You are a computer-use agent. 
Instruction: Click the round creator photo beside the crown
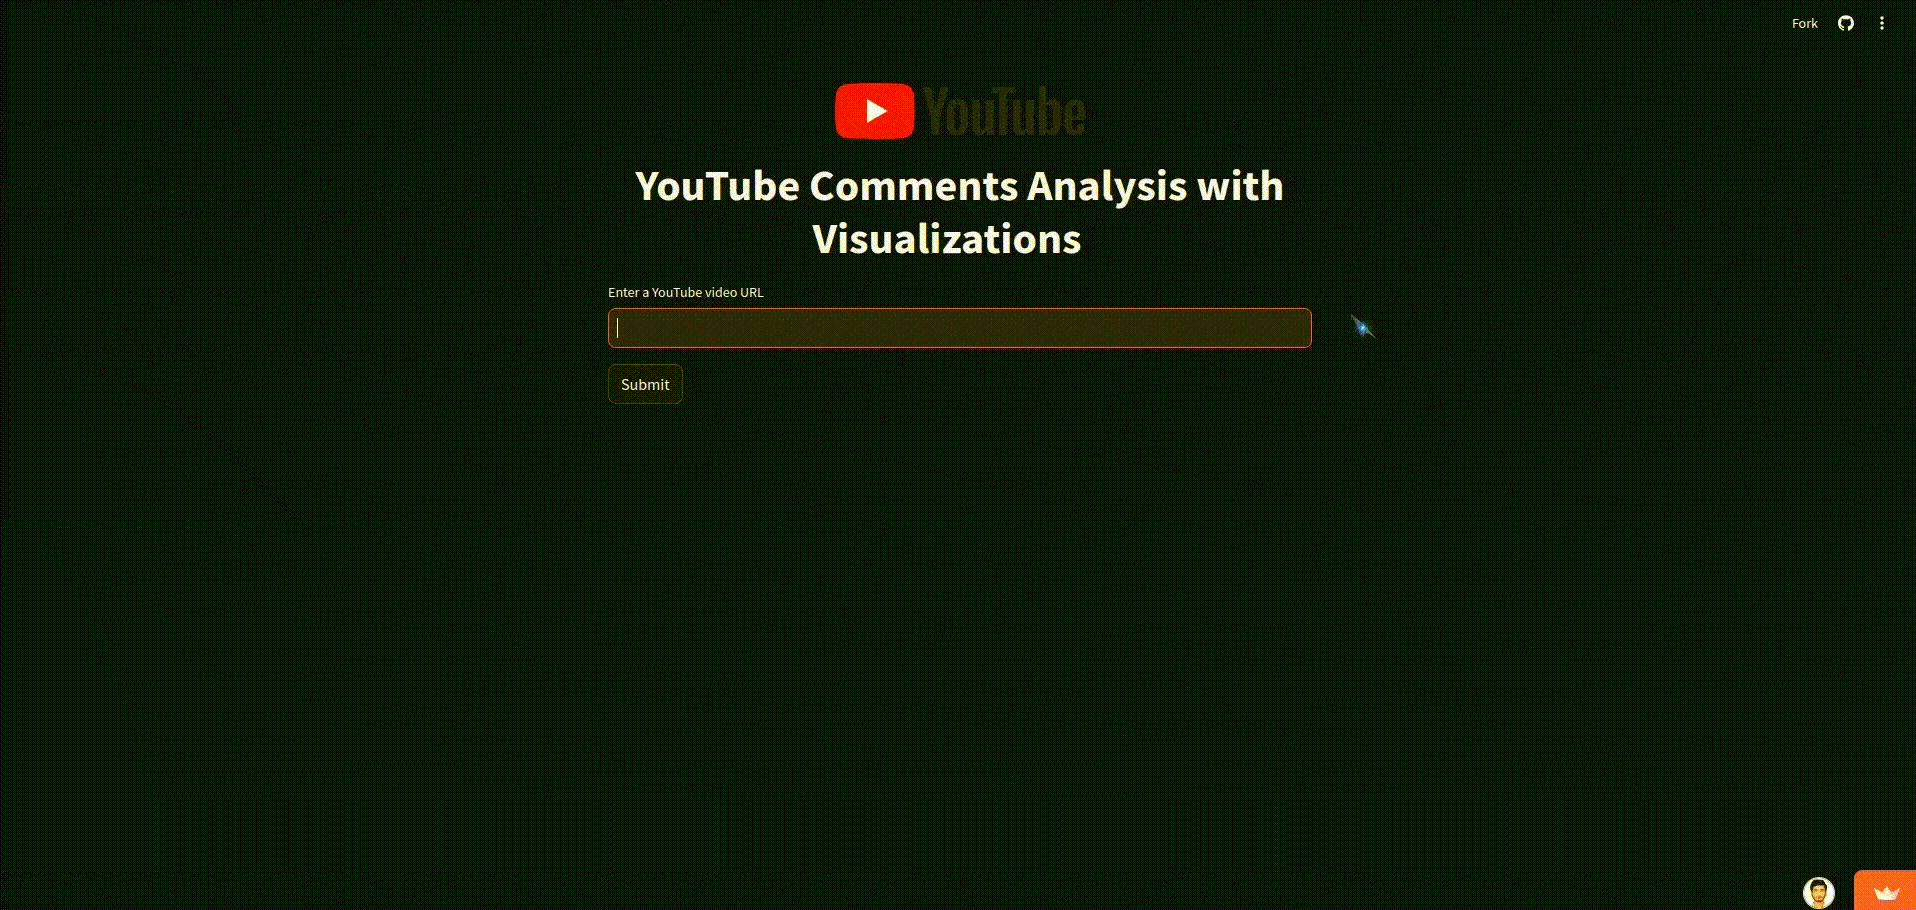(x=1818, y=892)
